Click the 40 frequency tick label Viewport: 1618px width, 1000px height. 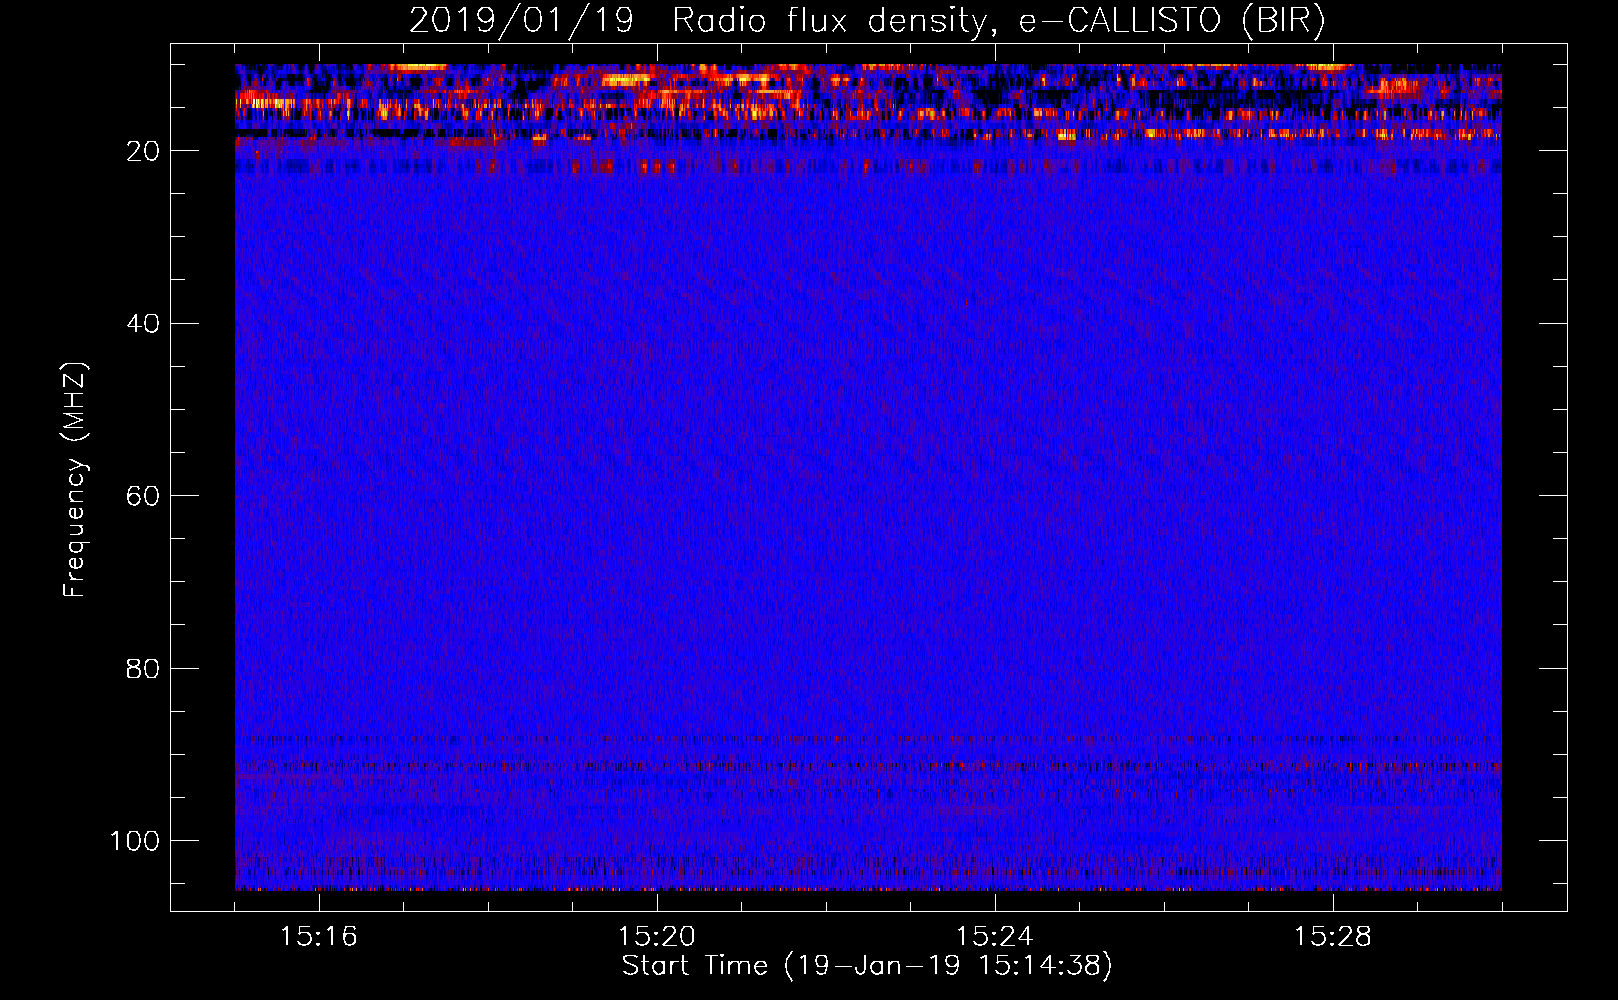tap(143, 324)
